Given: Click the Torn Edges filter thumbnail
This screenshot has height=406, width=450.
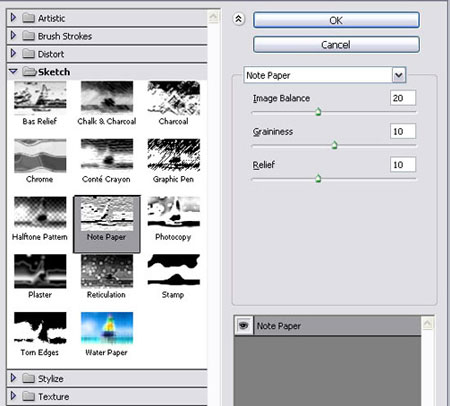Looking at the screenshot, I should (x=40, y=328).
